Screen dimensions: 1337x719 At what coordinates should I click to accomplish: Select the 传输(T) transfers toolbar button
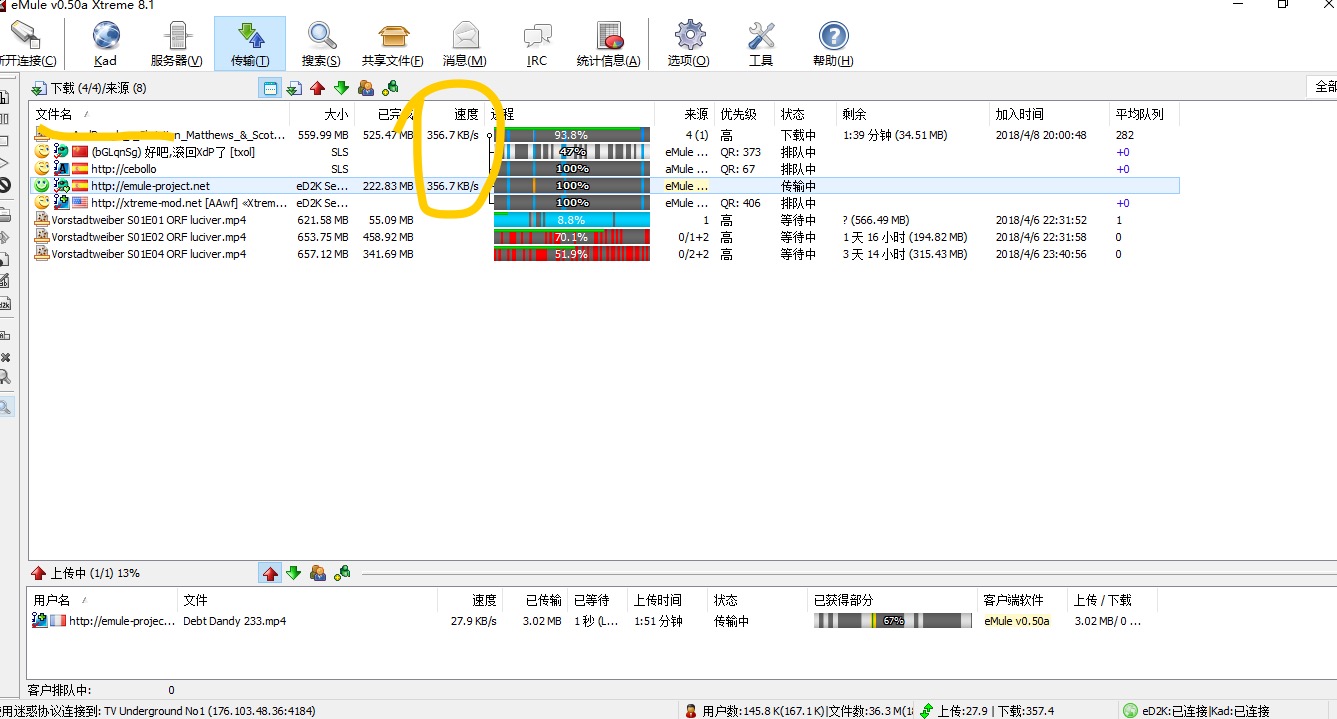pos(249,45)
